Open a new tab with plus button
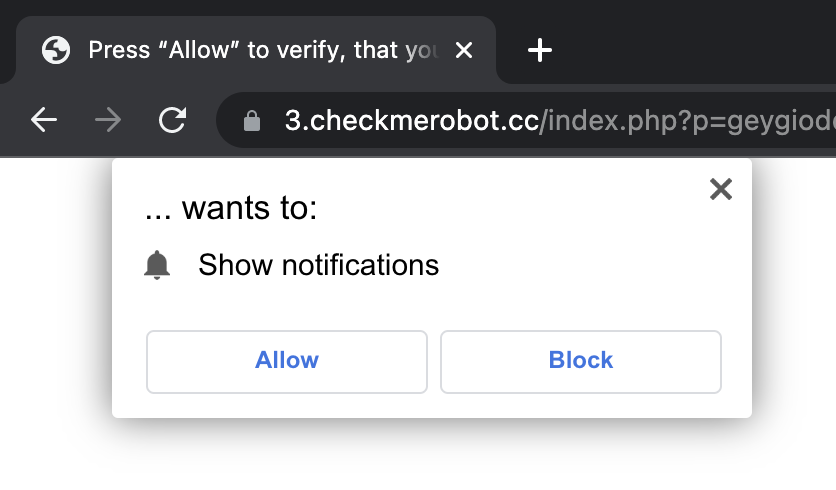This screenshot has width=836, height=490. tap(540, 50)
